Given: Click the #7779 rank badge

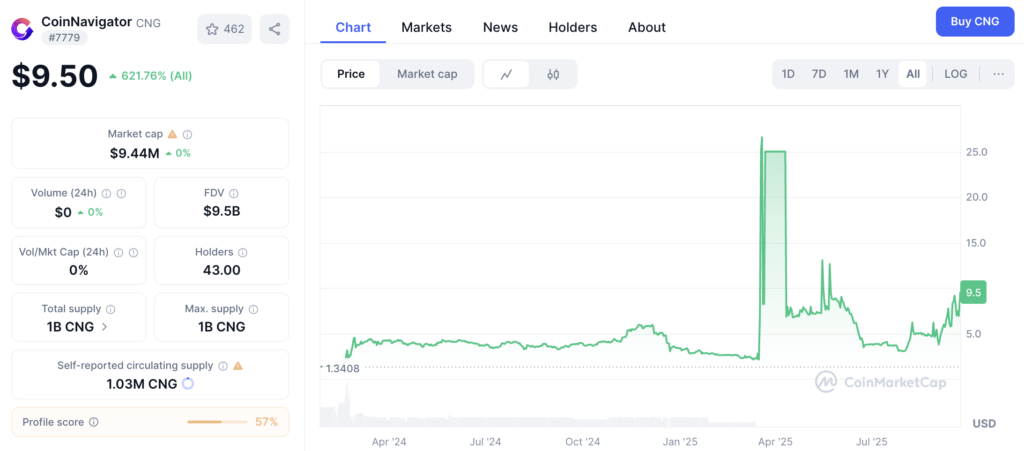Looking at the screenshot, I should pos(64,38).
